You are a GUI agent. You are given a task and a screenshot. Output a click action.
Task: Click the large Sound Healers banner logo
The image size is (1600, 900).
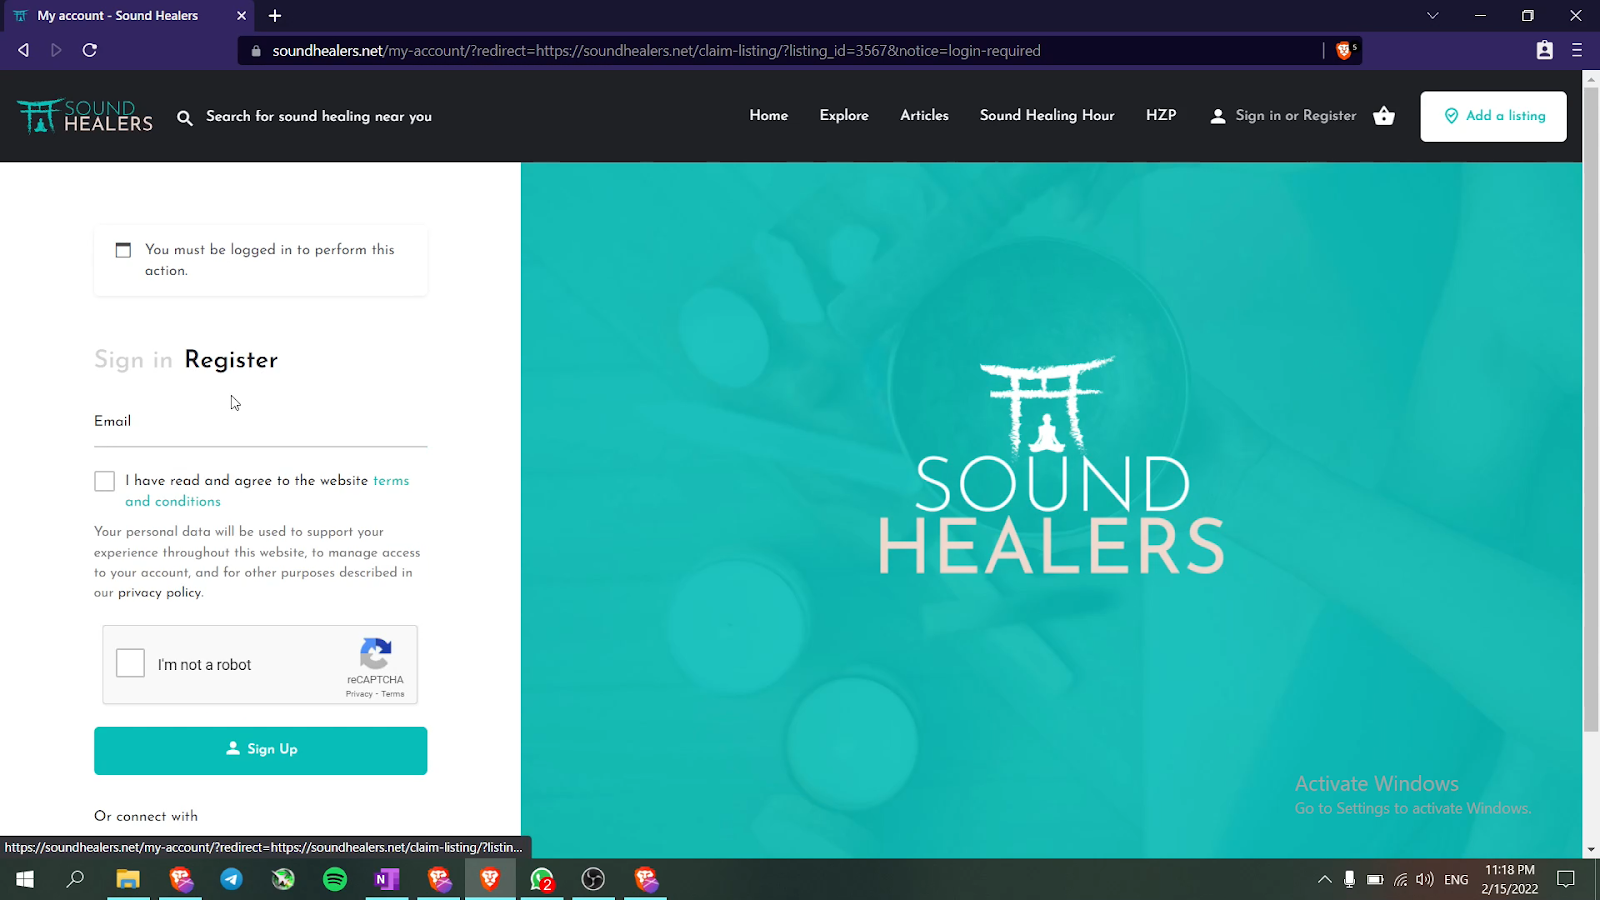click(x=1051, y=467)
